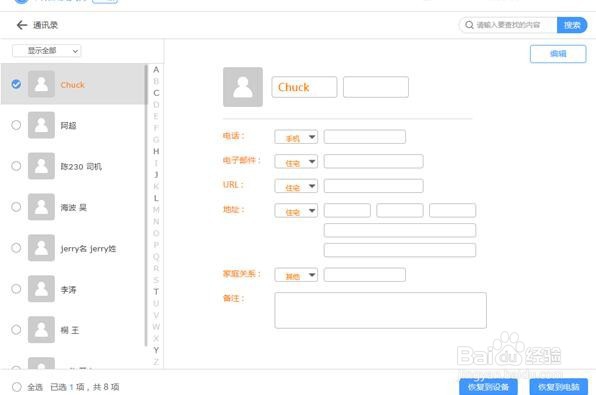
Task: Click the 恢复到电脑 button
Action: (559, 387)
